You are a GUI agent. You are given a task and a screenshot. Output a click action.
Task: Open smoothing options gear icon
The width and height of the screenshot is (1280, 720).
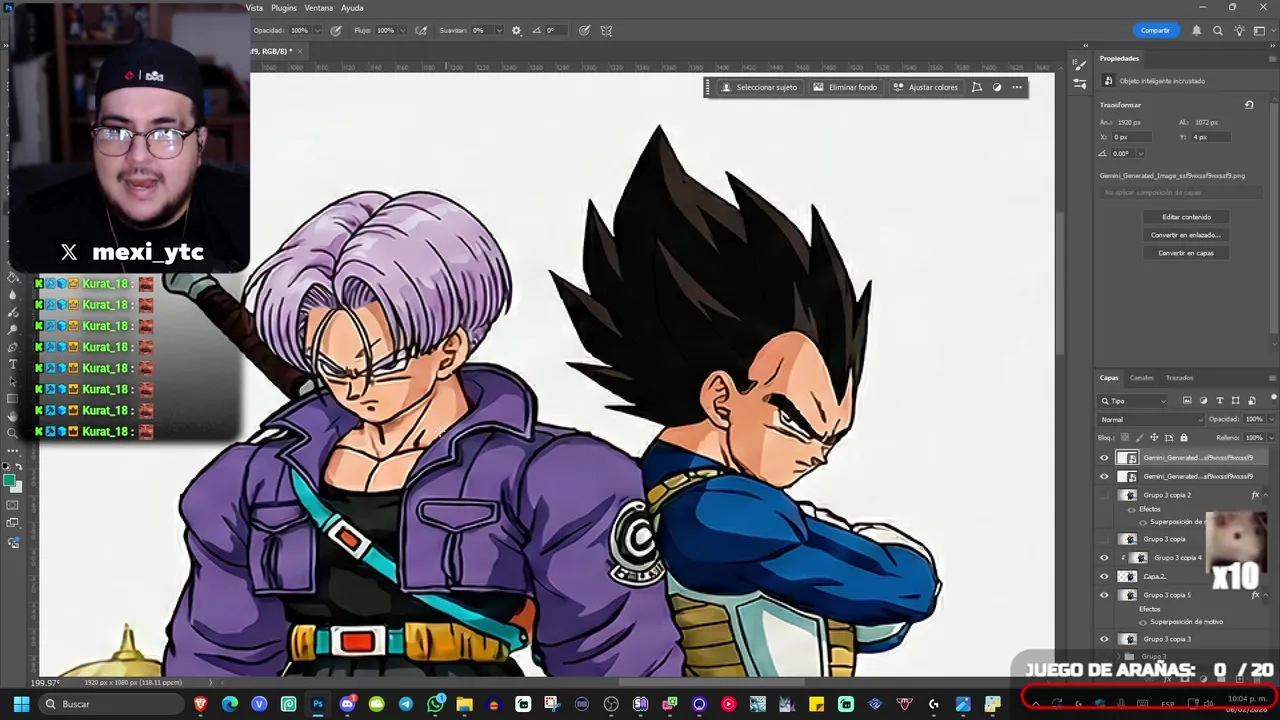(x=516, y=31)
